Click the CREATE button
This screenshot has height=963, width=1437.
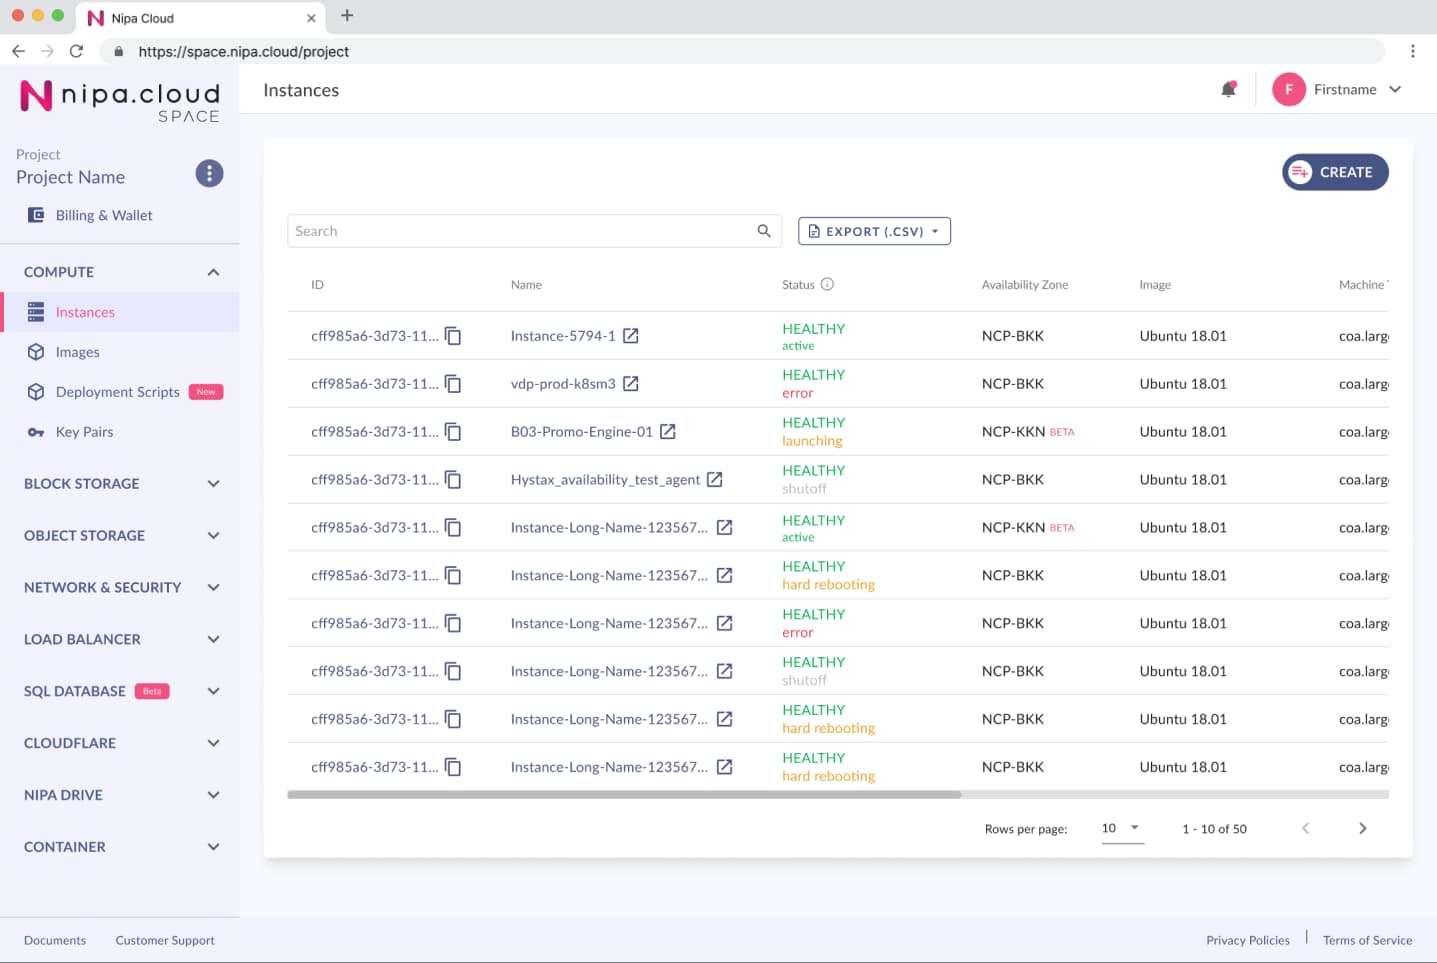(x=1335, y=172)
